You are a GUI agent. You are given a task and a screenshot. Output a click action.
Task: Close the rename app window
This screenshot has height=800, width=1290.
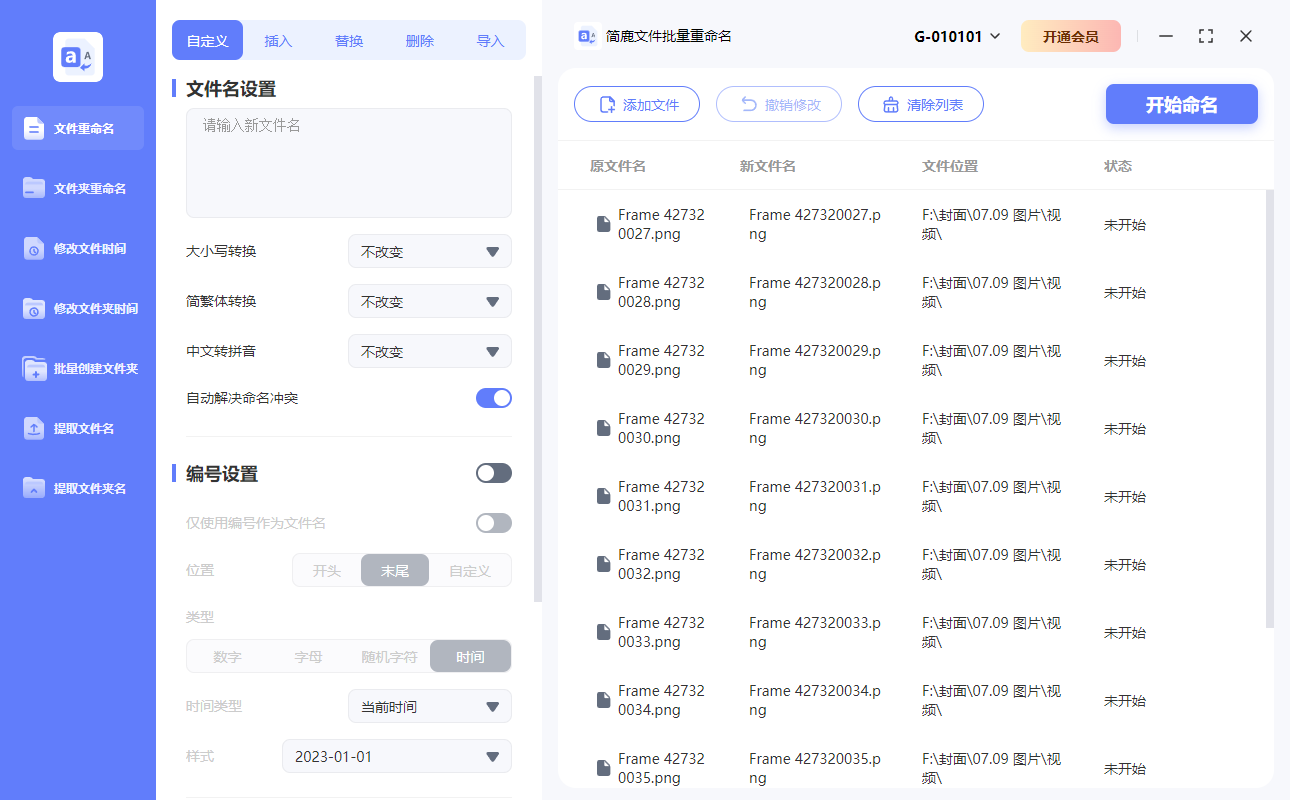(x=1246, y=36)
